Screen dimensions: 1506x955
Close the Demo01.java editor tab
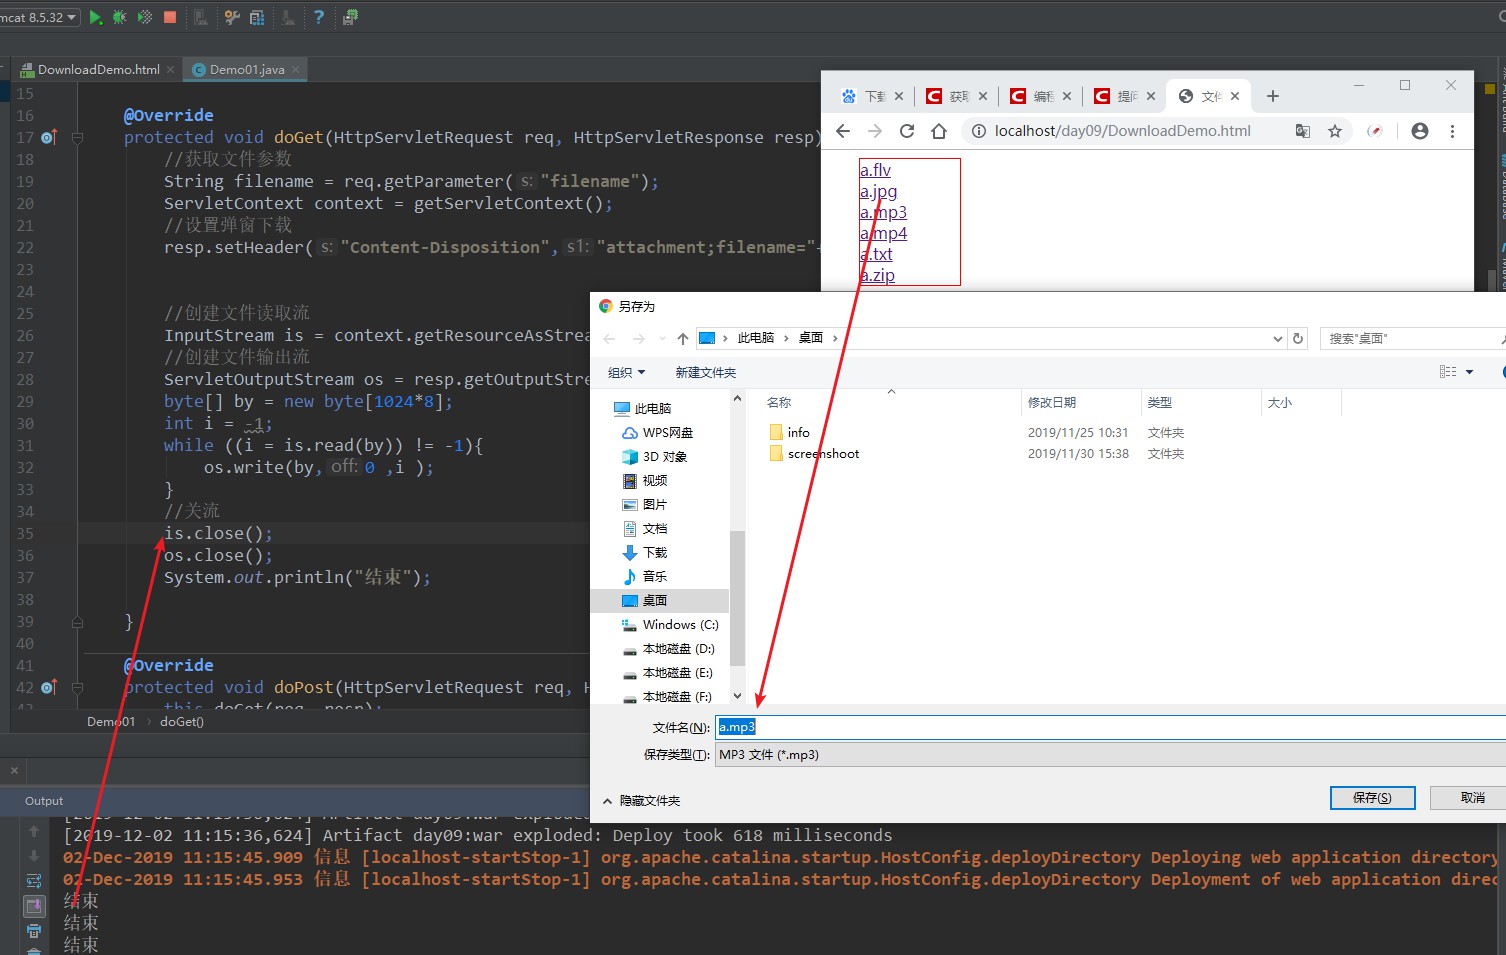point(296,69)
